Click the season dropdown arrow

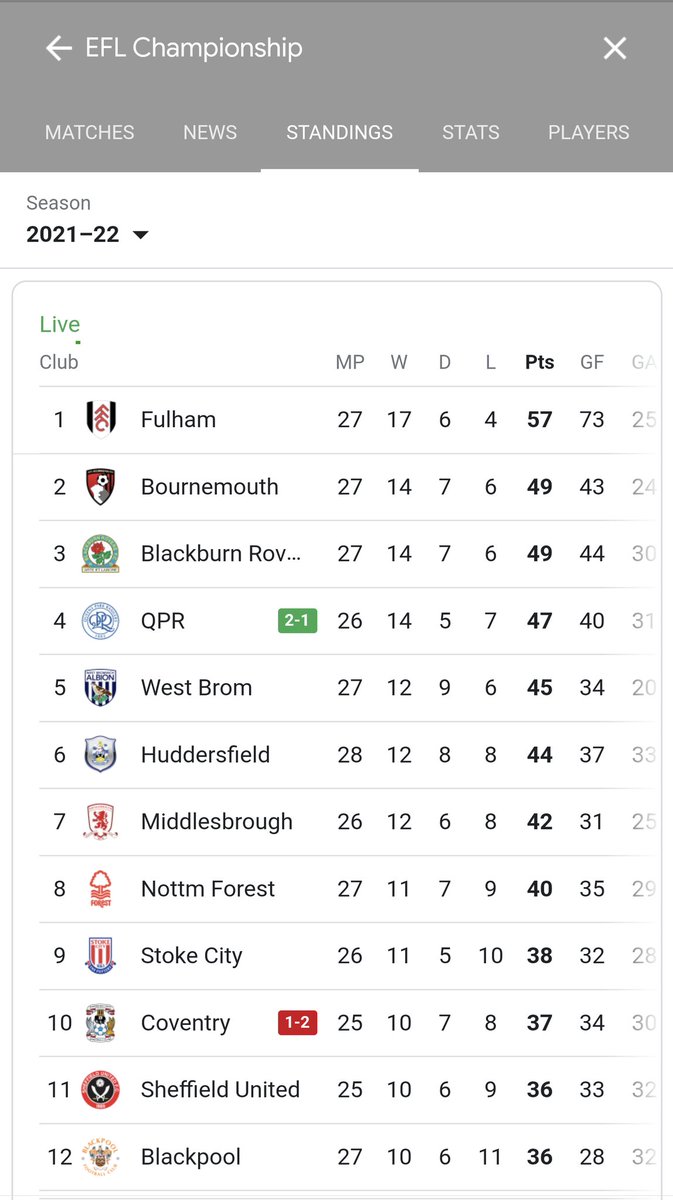(140, 235)
